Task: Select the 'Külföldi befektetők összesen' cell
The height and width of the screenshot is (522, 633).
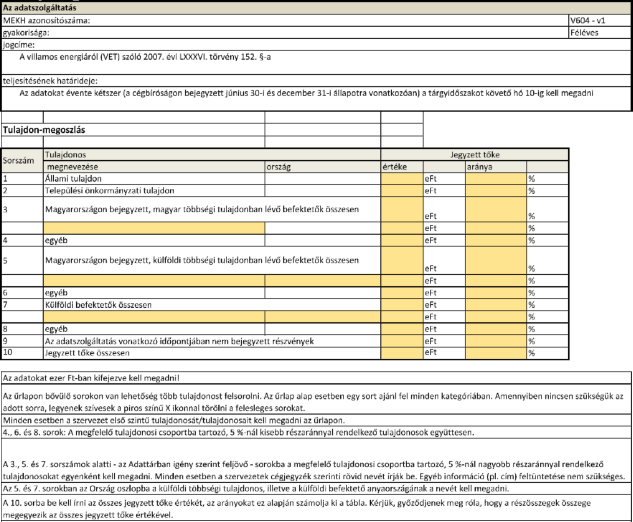Action: coord(212,305)
